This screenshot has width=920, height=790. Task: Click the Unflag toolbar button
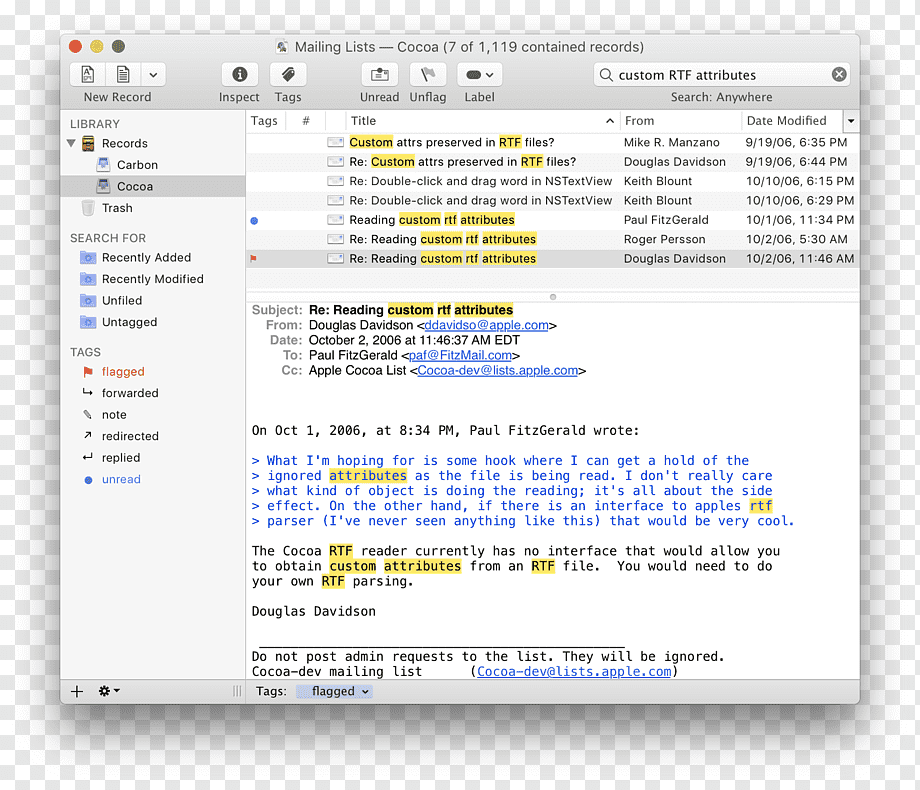428,75
